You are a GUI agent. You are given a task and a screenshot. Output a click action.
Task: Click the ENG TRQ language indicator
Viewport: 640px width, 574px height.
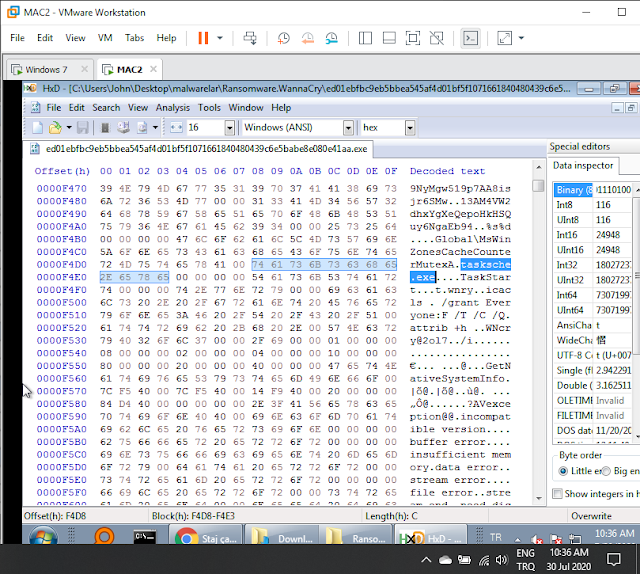click(x=525, y=560)
